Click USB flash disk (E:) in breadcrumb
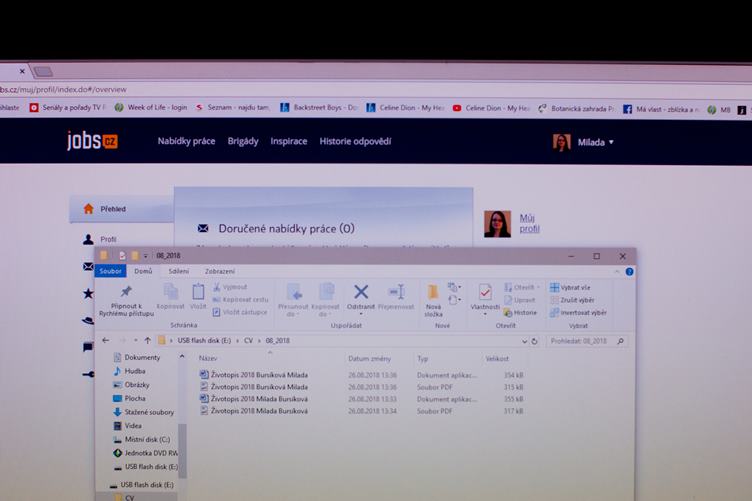Image resolution: width=752 pixels, height=501 pixels. (x=204, y=340)
